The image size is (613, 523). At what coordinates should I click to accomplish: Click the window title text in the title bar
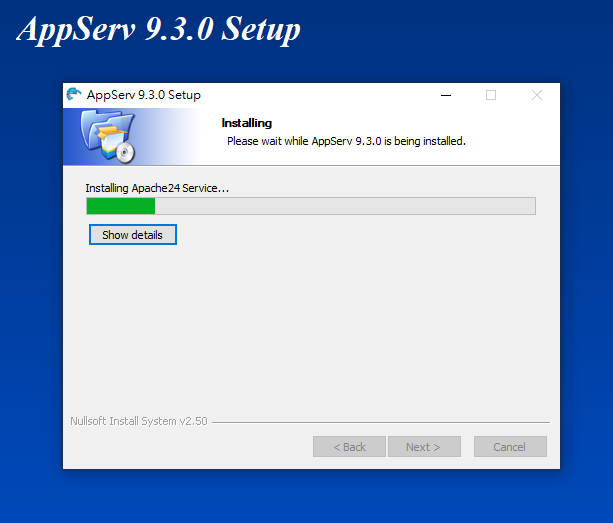[x=143, y=95]
